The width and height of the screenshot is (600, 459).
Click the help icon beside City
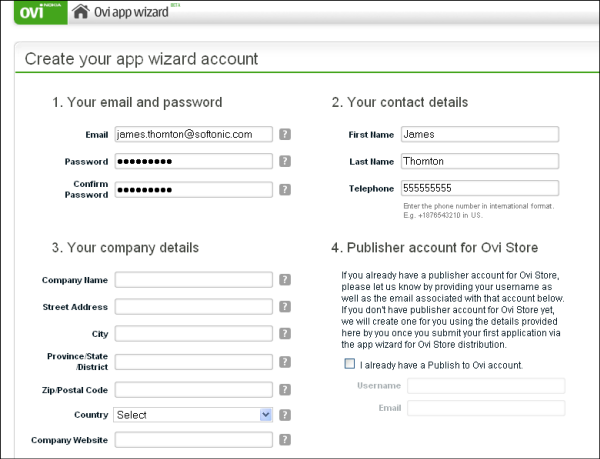pyautogui.click(x=285, y=334)
